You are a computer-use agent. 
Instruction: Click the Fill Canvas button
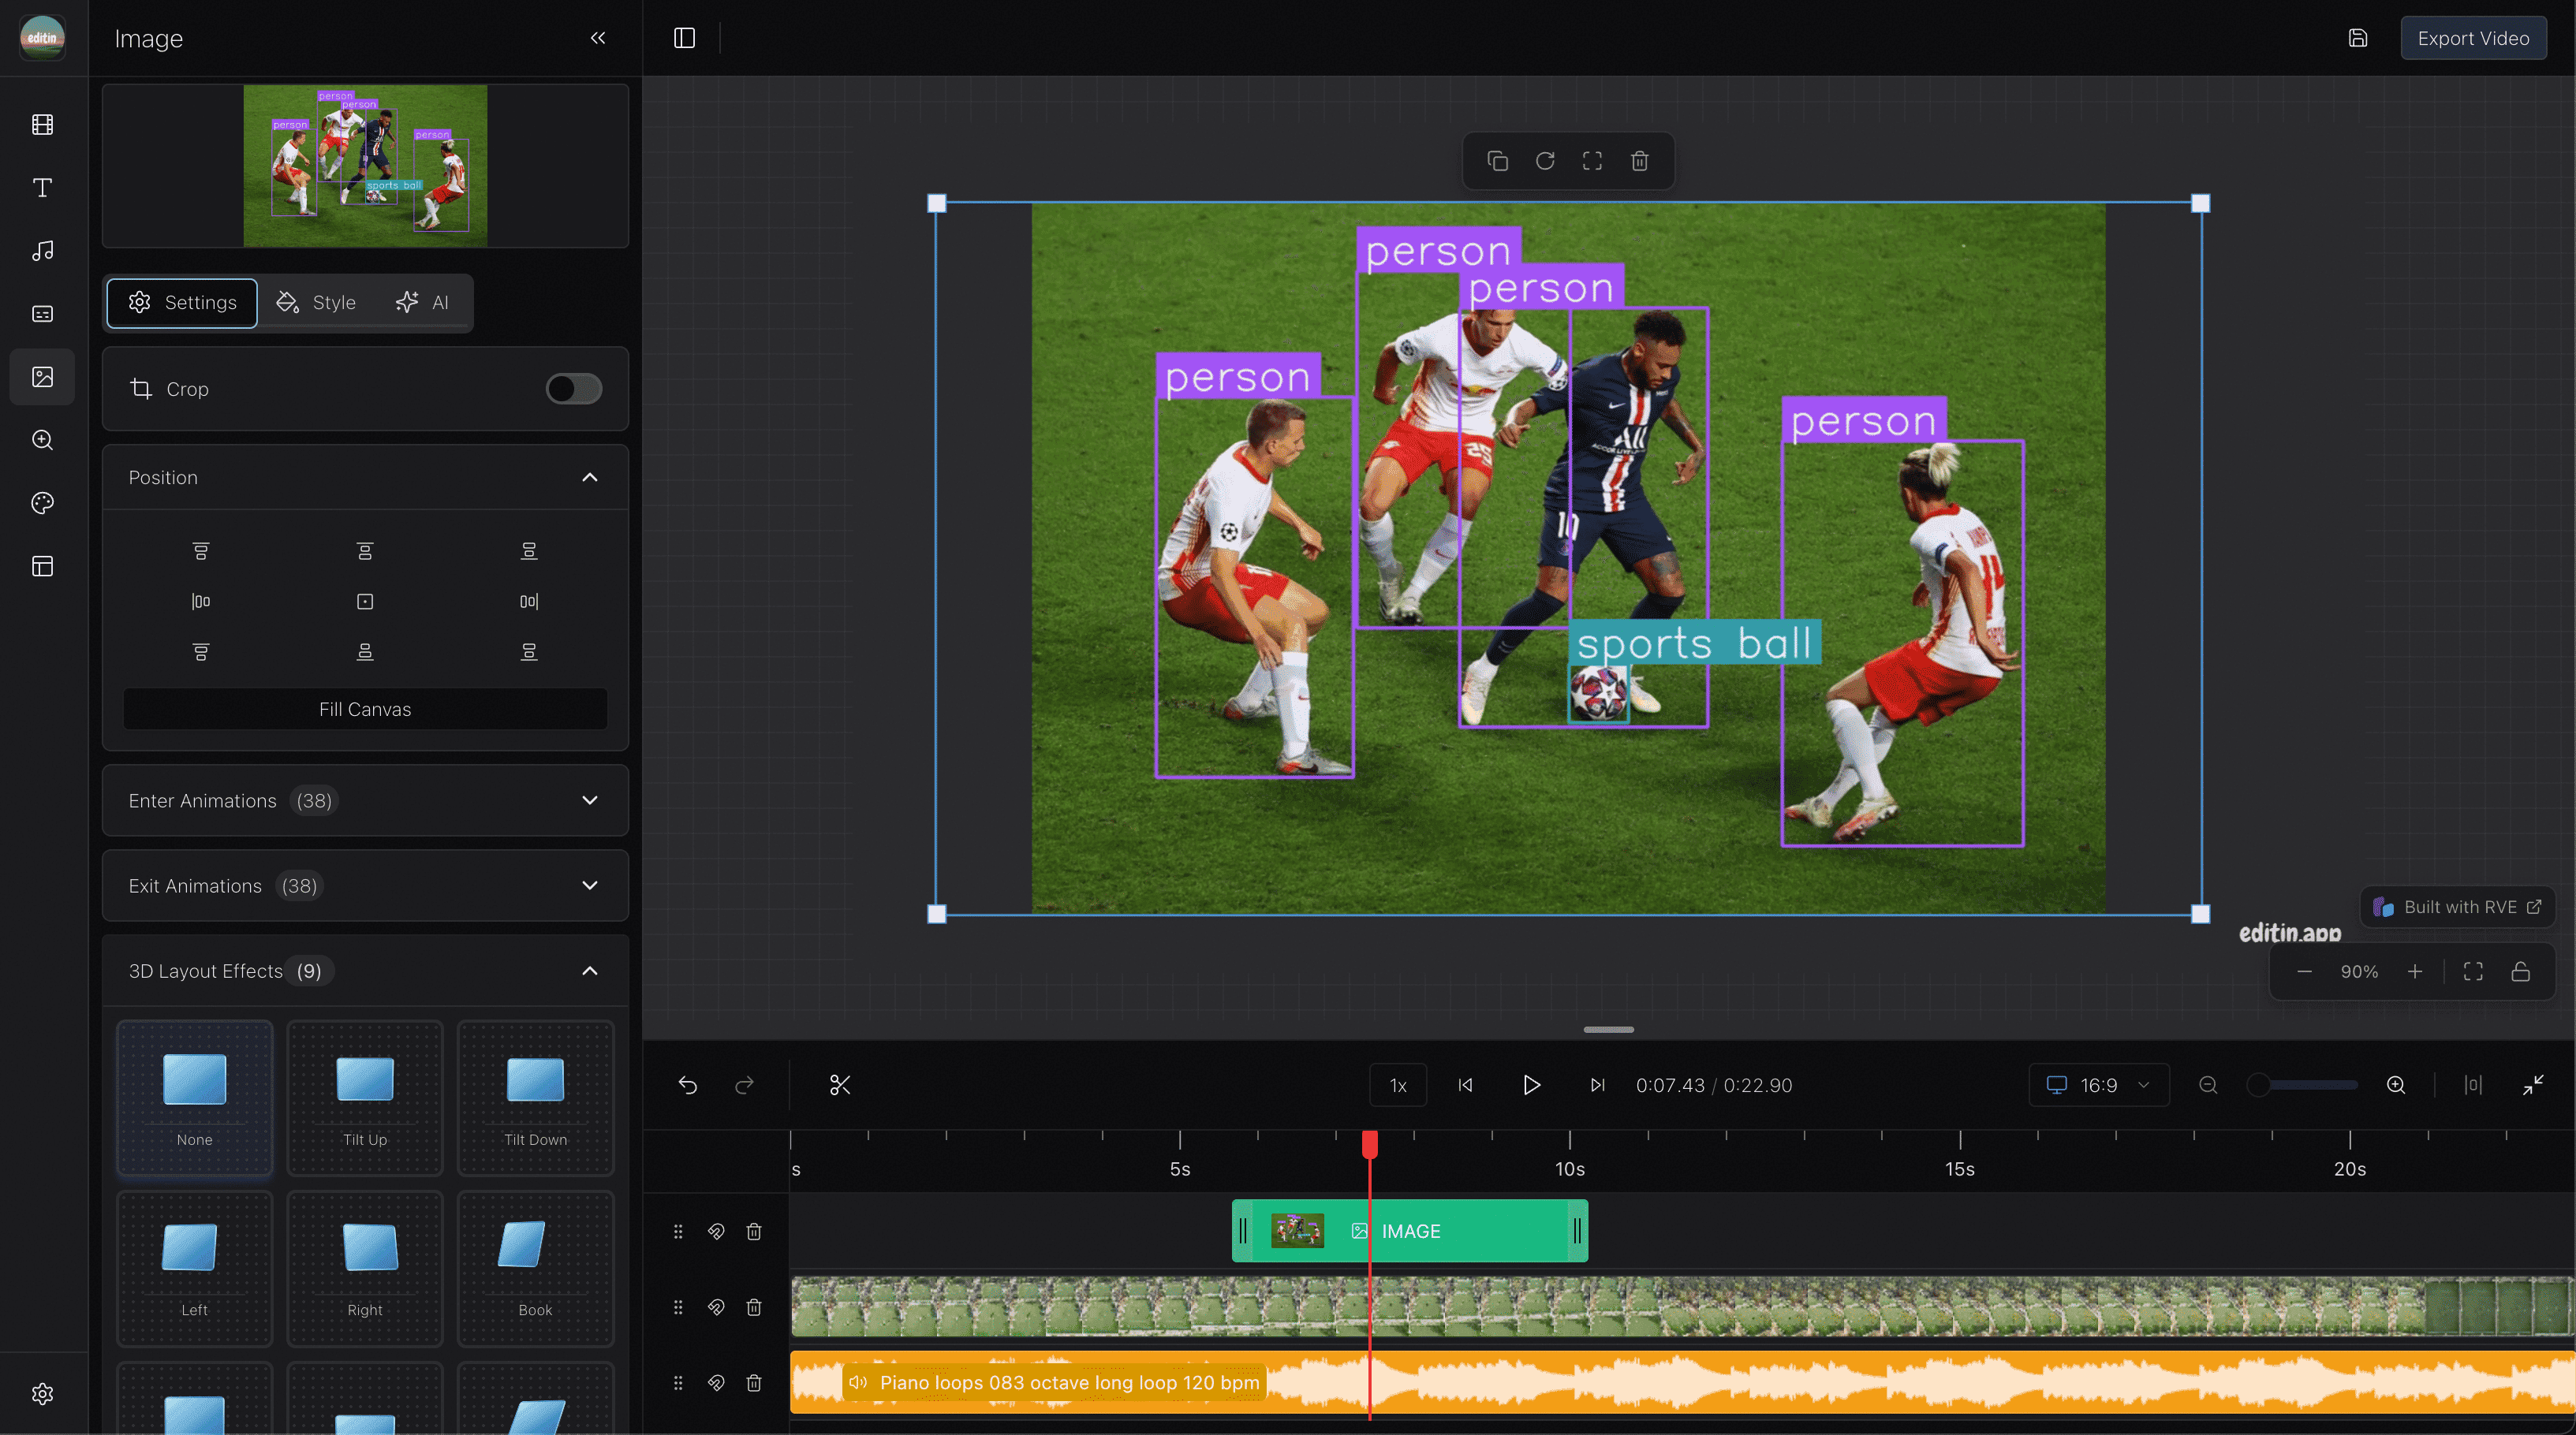pyautogui.click(x=365, y=709)
